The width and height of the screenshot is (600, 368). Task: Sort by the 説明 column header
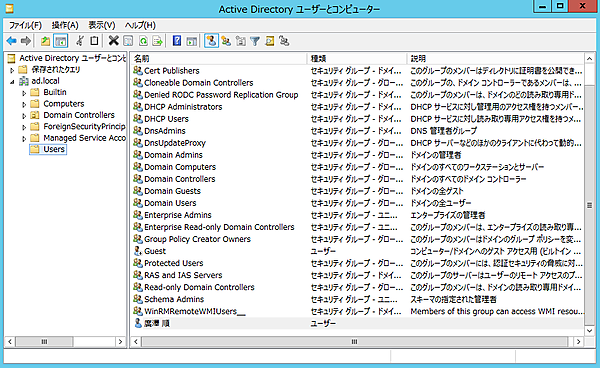[495, 59]
